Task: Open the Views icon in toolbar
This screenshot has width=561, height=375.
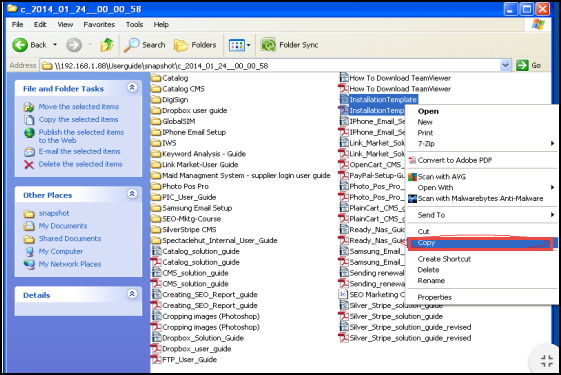Action: pyautogui.click(x=236, y=45)
